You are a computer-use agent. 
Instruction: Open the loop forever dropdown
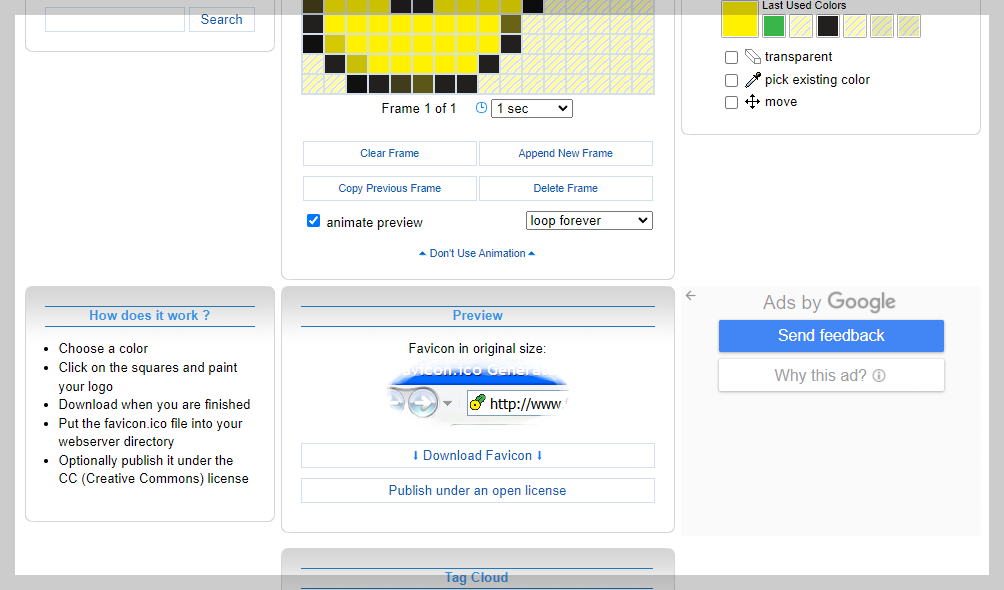589,220
